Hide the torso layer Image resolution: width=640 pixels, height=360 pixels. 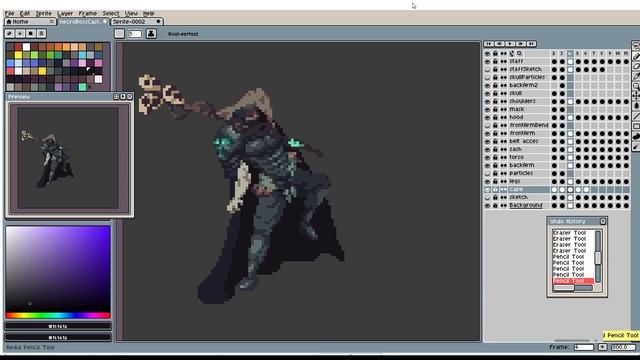point(487,157)
